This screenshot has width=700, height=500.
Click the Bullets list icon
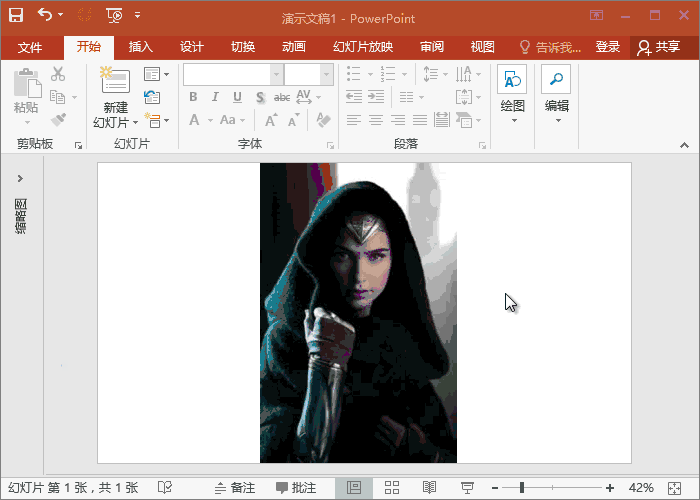[x=354, y=74]
